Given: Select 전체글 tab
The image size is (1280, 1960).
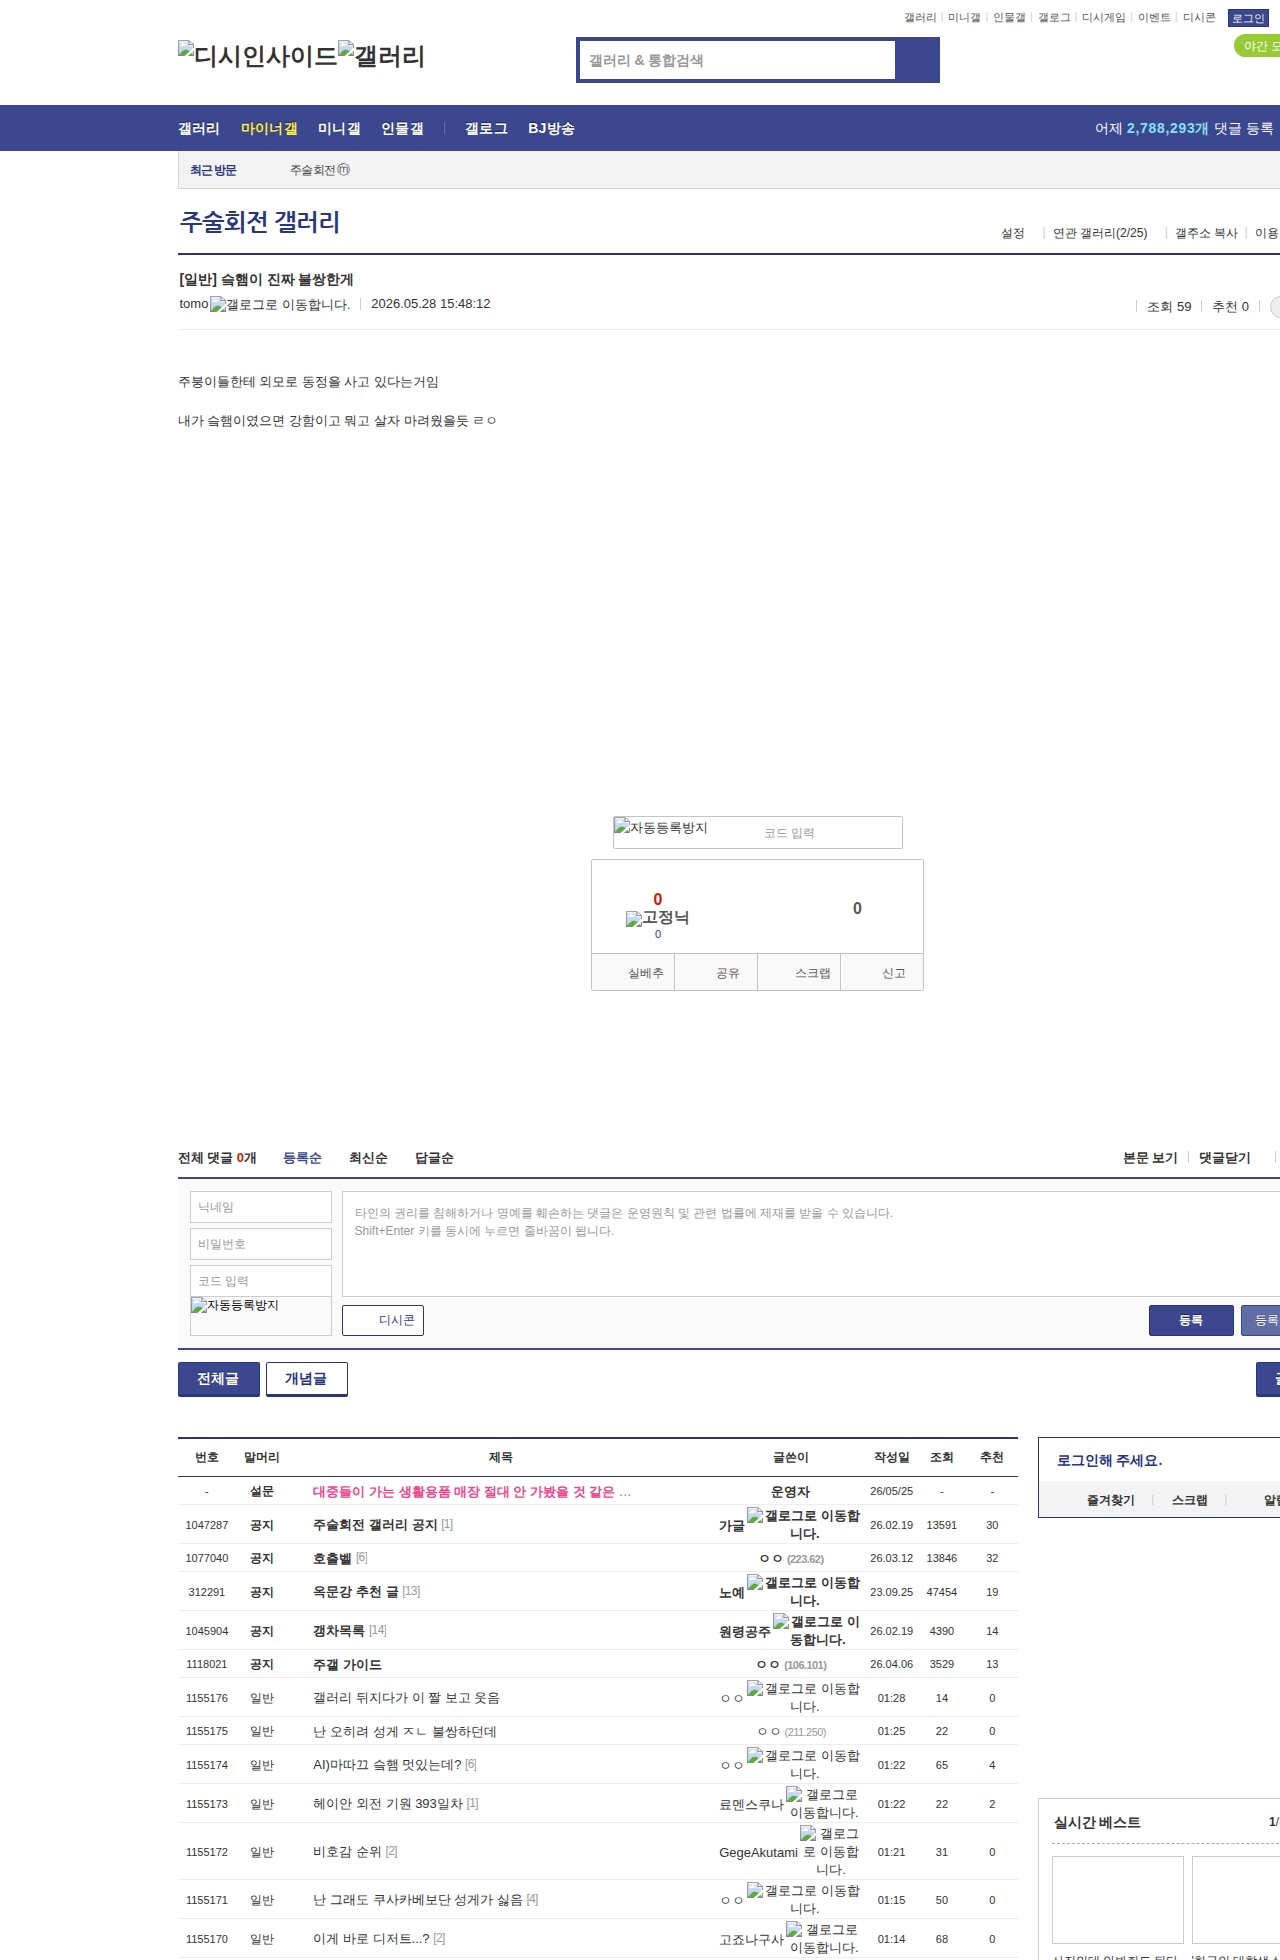Looking at the screenshot, I should point(219,1378).
